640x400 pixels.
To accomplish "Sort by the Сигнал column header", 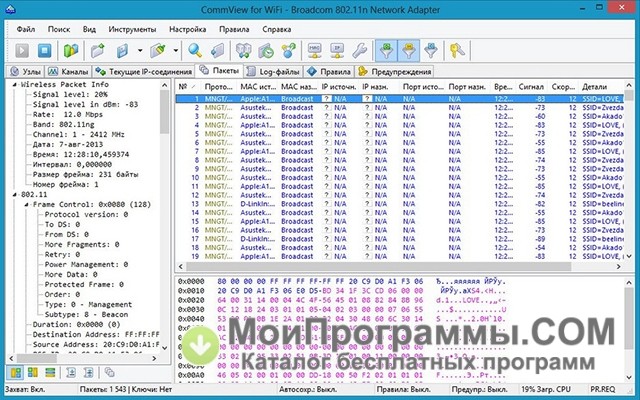I will point(531,87).
